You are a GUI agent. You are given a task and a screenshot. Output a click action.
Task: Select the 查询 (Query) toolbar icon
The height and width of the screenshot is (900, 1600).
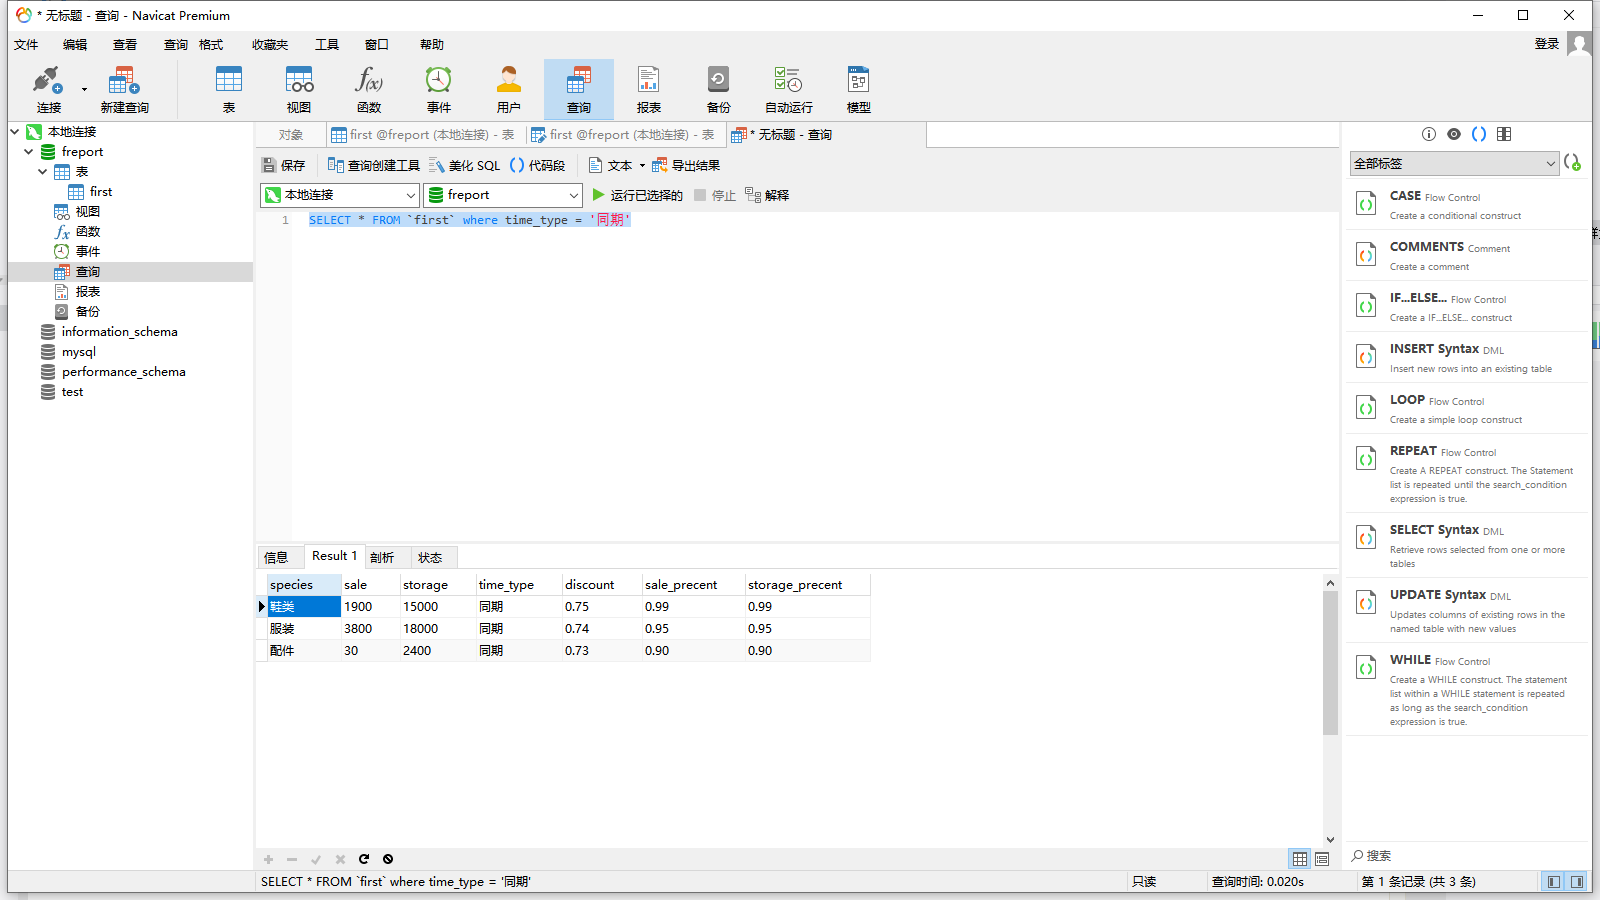pyautogui.click(x=579, y=89)
